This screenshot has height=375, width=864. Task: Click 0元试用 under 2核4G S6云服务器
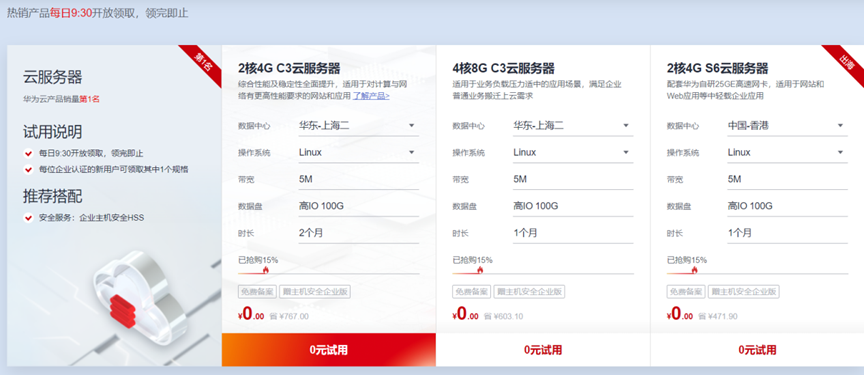(x=757, y=350)
